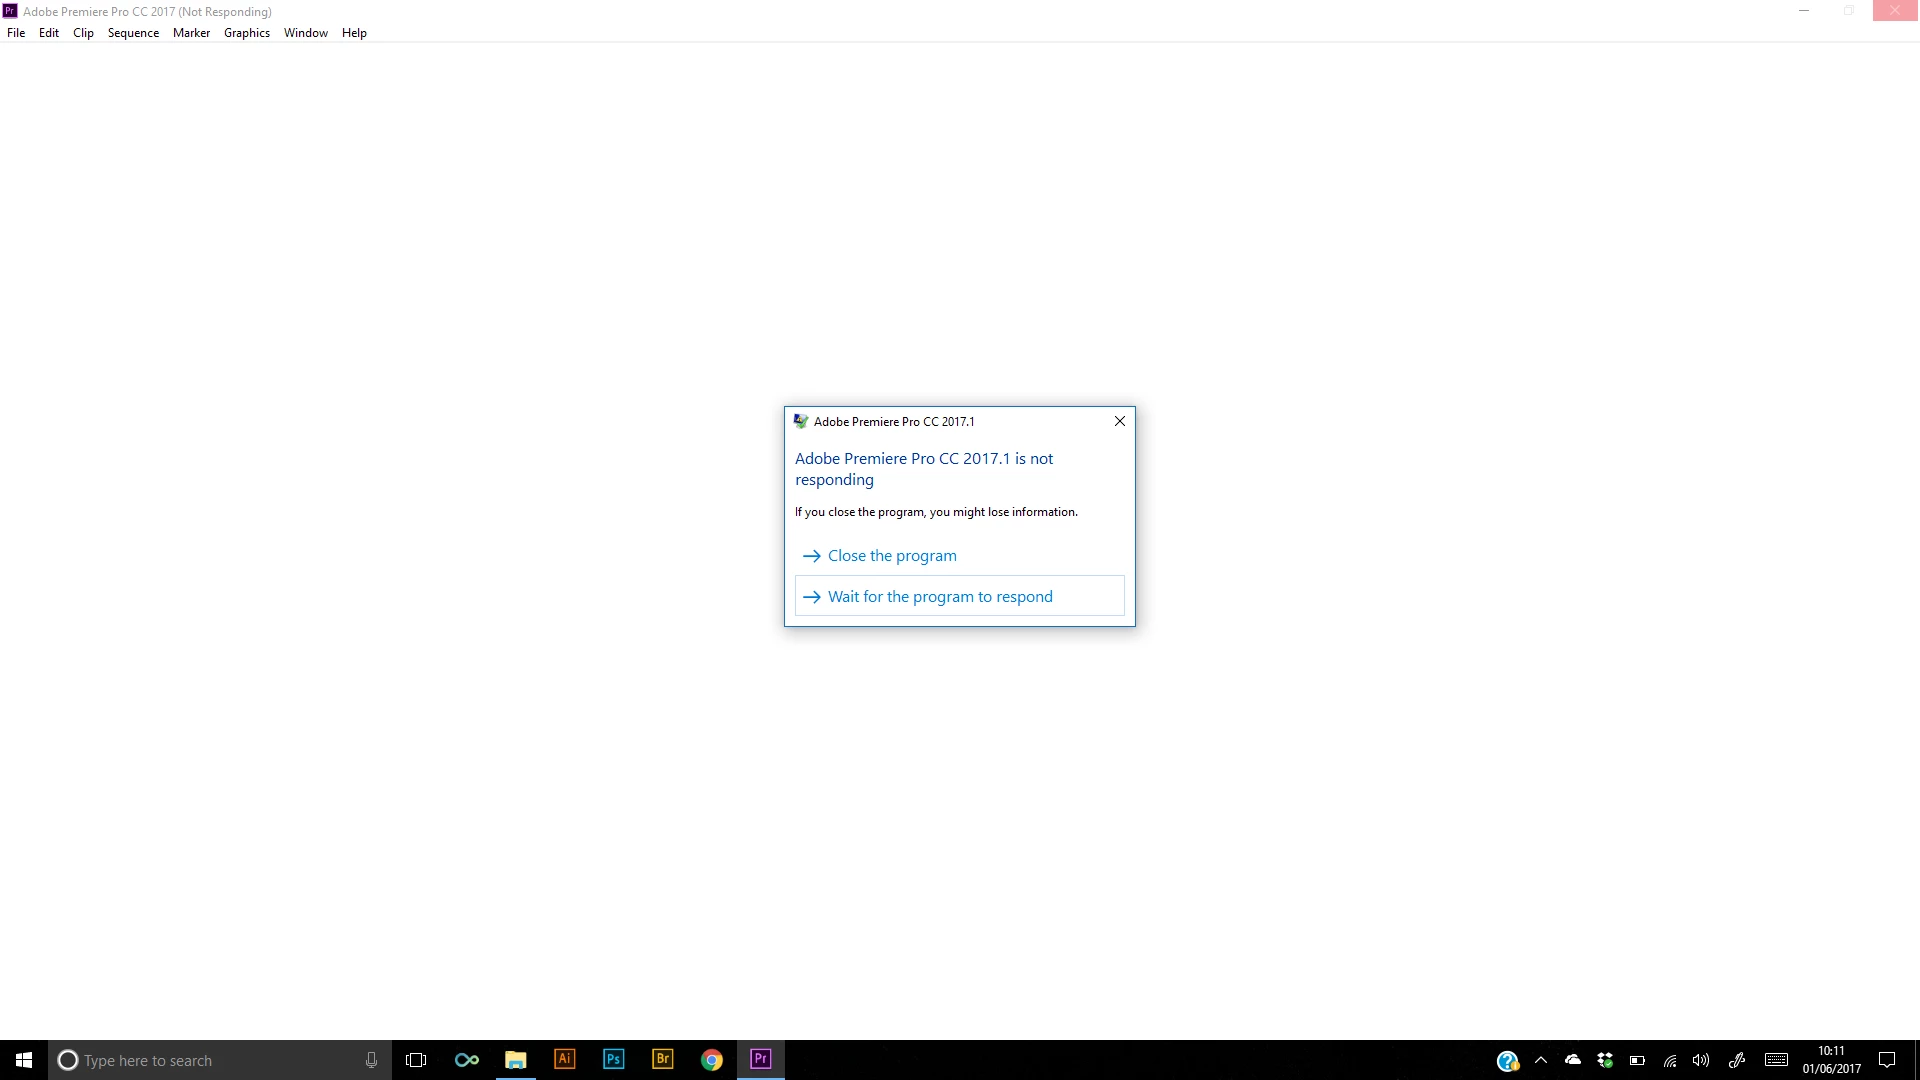Close the not responding dialog
This screenshot has width=1920, height=1080.
coord(1120,421)
